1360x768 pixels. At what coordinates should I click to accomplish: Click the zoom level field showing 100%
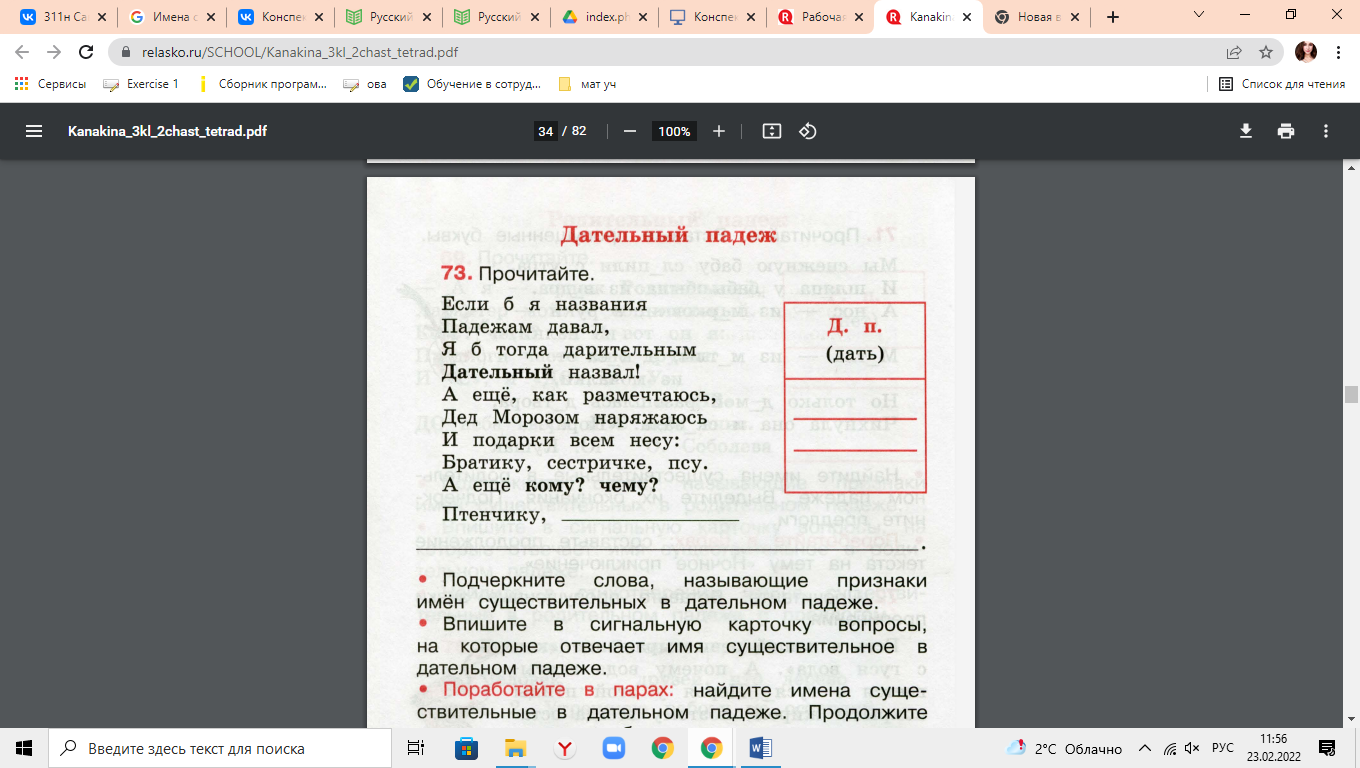click(675, 131)
